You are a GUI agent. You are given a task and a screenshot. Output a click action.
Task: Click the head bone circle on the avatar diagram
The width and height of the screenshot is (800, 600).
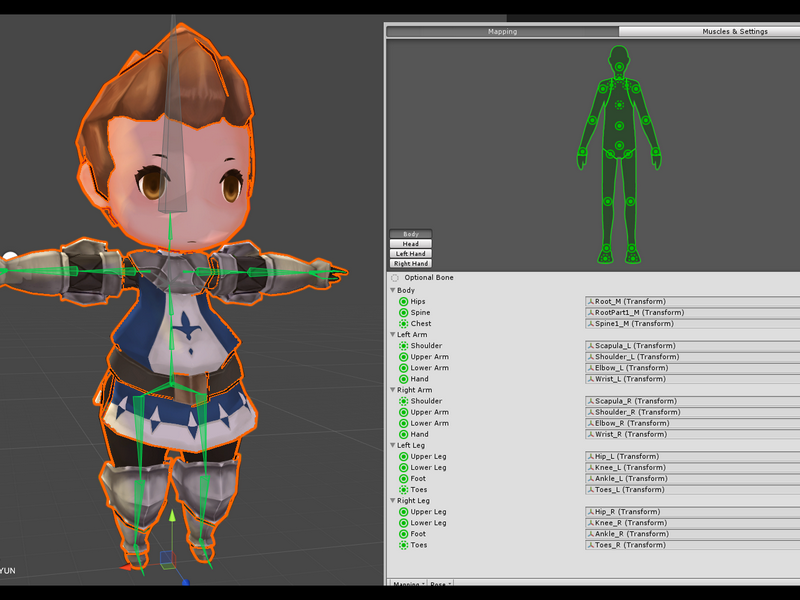(619, 67)
